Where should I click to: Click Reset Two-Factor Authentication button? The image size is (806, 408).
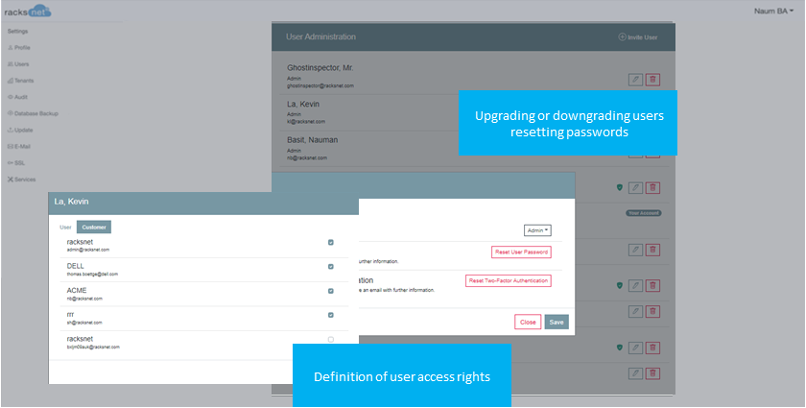pos(508,281)
